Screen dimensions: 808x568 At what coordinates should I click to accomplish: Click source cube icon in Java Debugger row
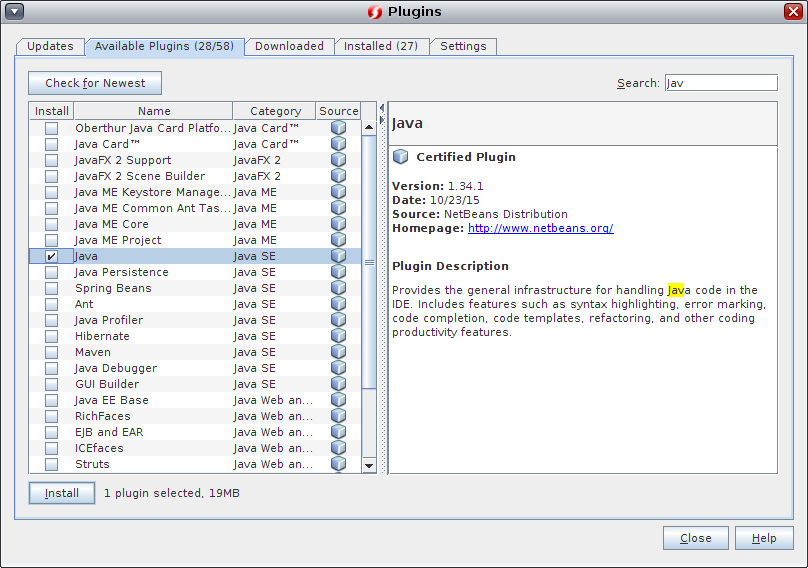click(338, 367)
